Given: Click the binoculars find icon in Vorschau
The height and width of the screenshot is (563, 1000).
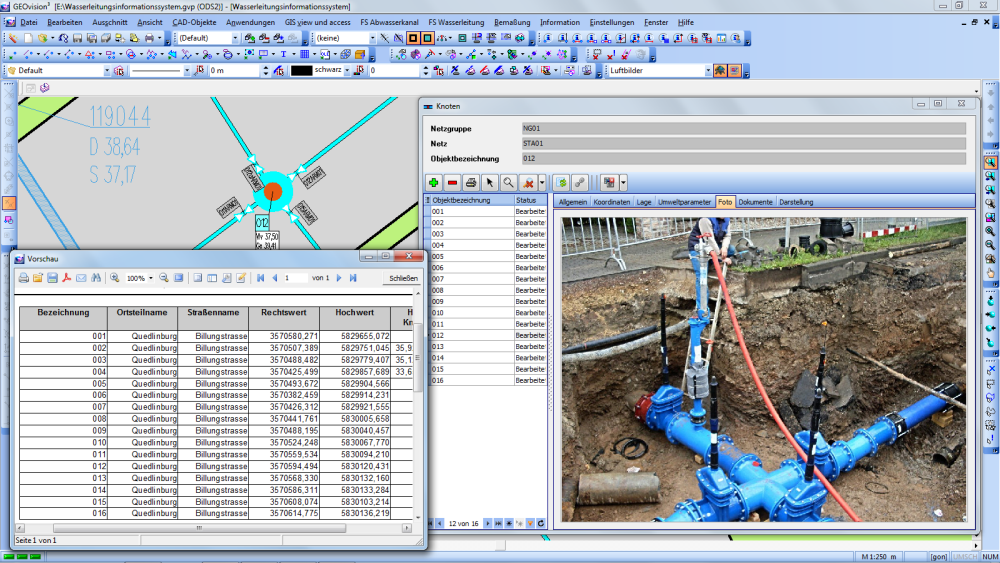Looking at the screenshot, I should coord(97,278).
